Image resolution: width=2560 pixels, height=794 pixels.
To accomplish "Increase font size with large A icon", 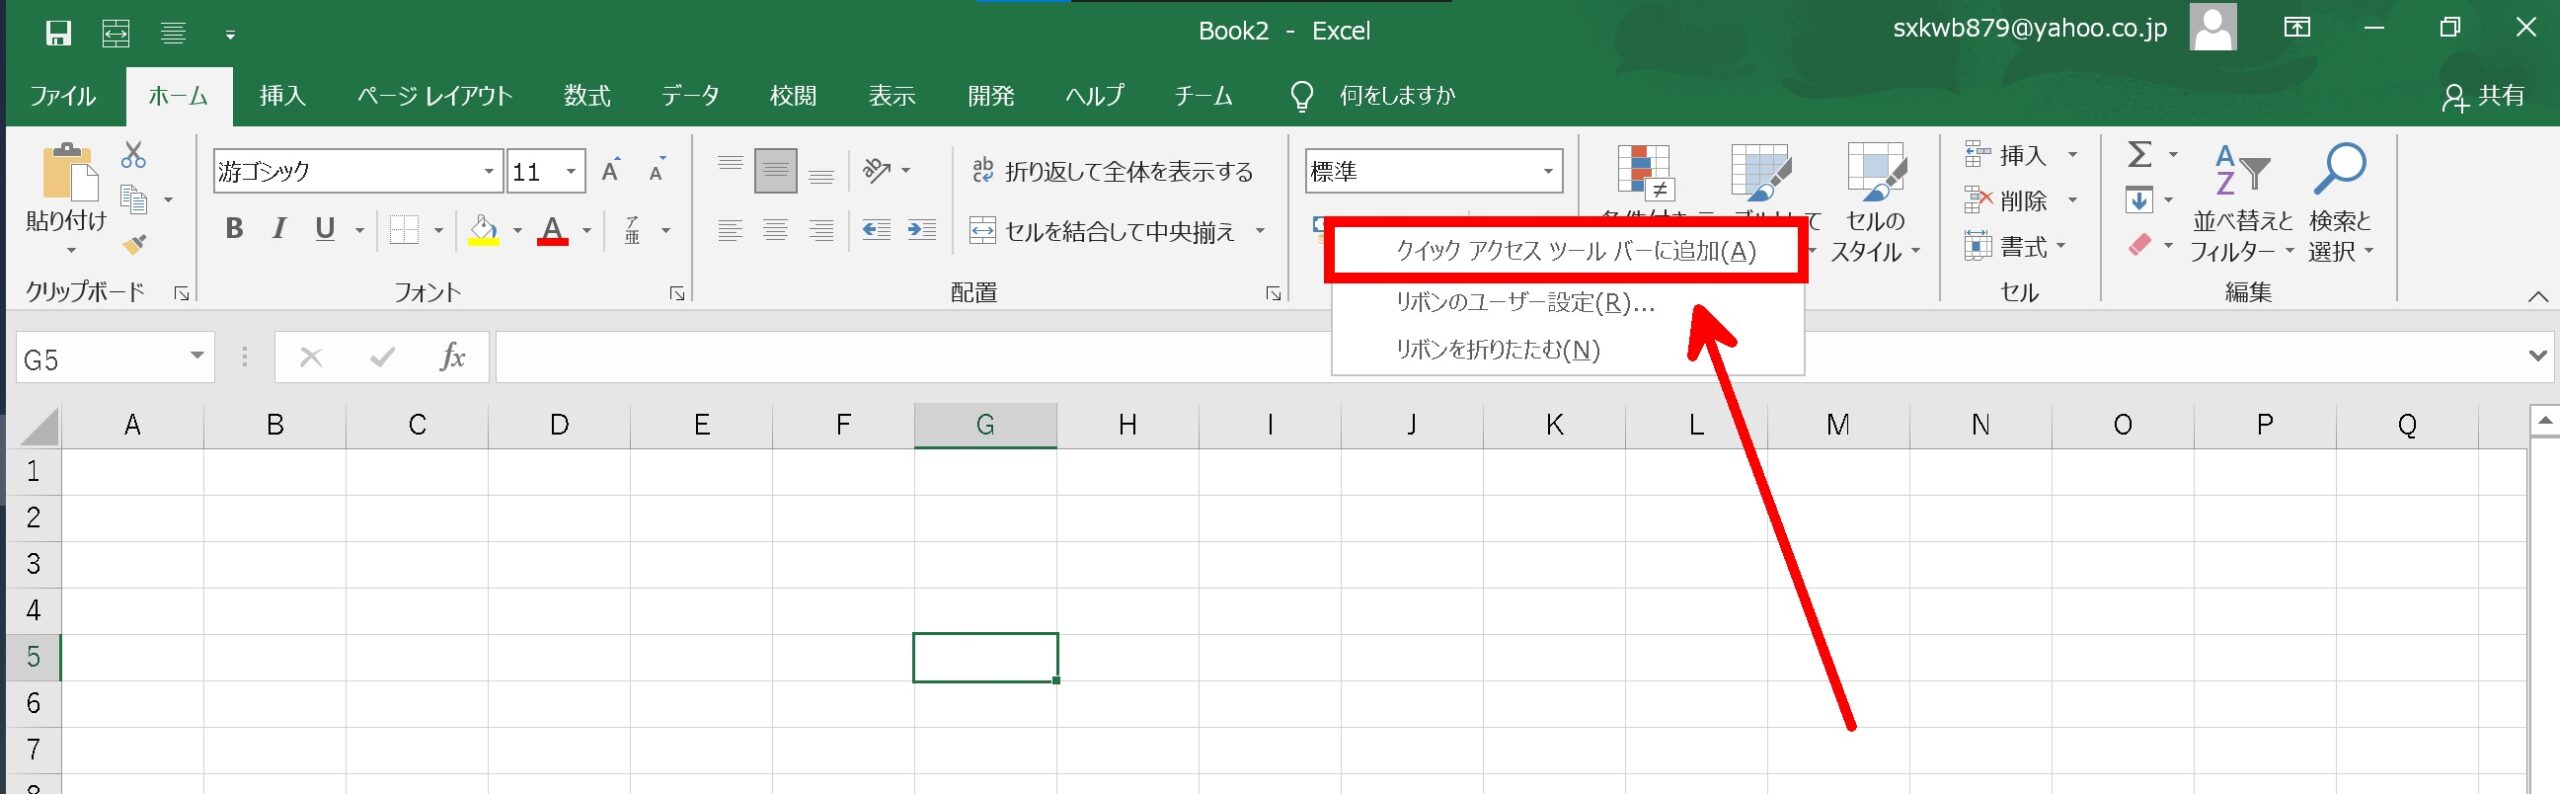I will coord(610,171).
